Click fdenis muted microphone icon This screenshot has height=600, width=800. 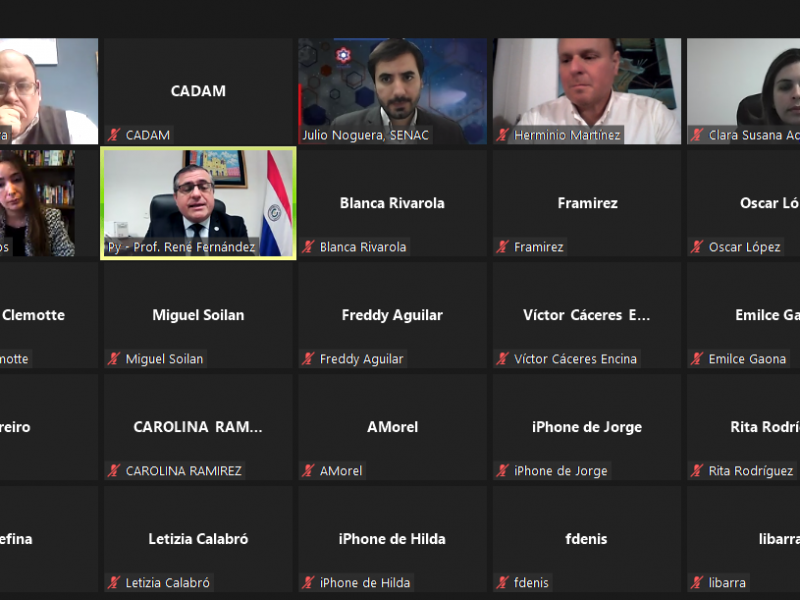[x=503, y=583]
